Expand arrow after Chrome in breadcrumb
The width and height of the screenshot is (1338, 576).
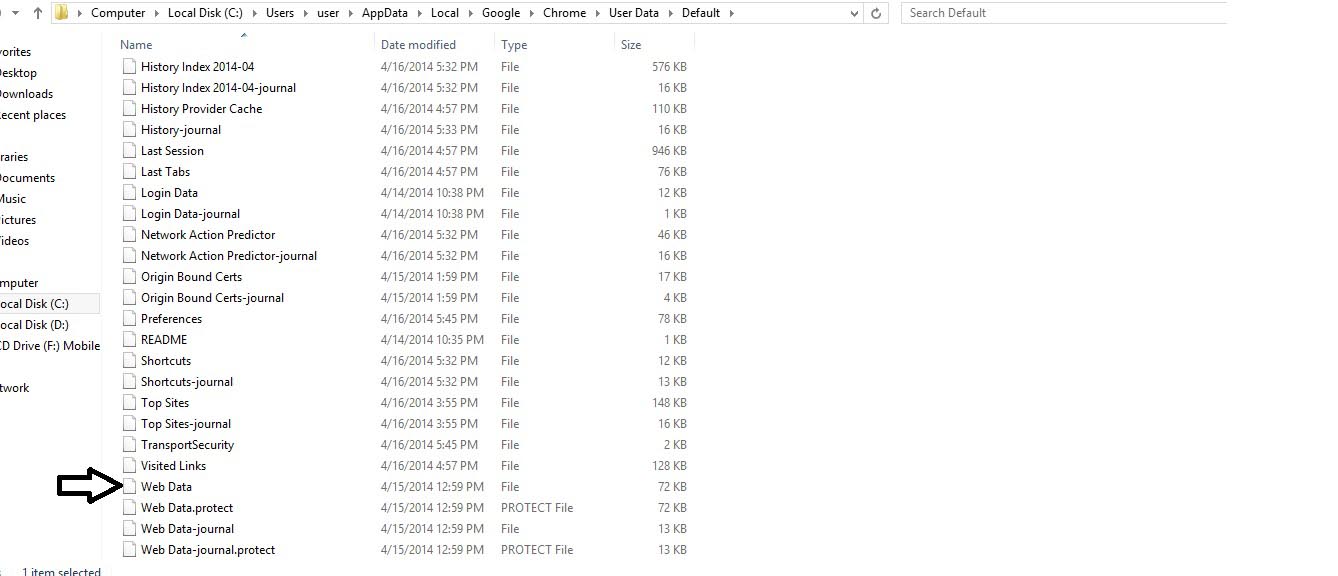(x=598, y=13)
